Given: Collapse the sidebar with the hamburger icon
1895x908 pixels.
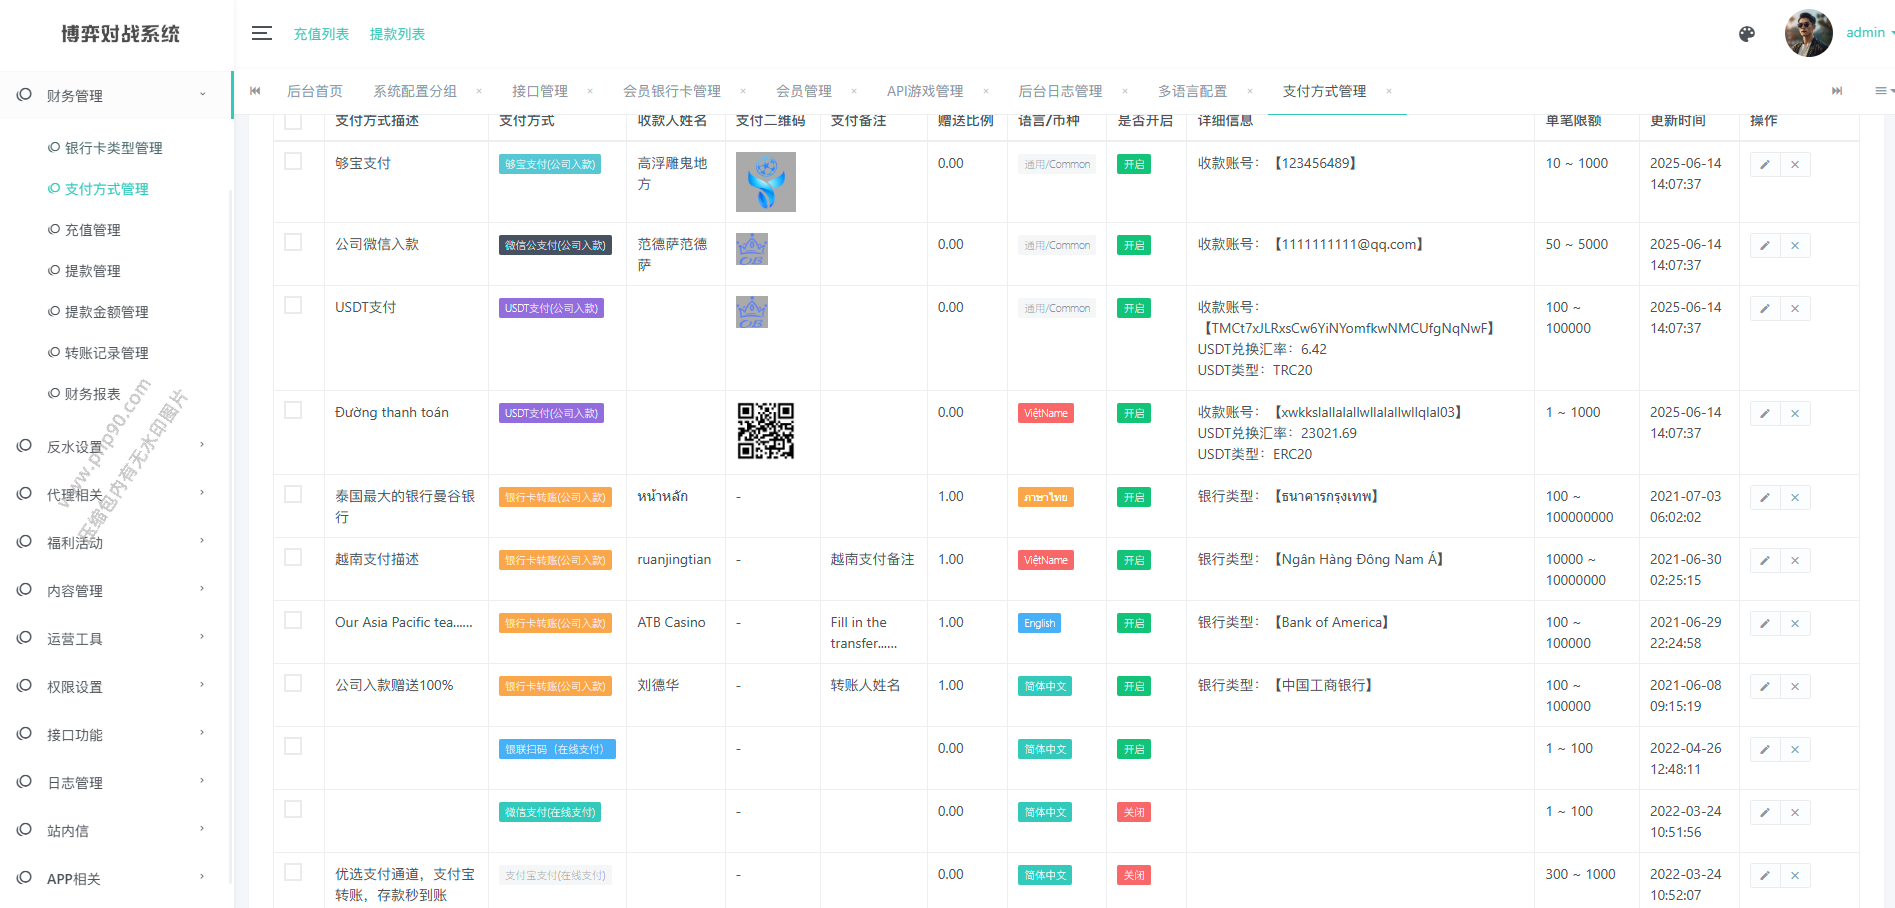Looking at the screenshot, I should point(261,34).
